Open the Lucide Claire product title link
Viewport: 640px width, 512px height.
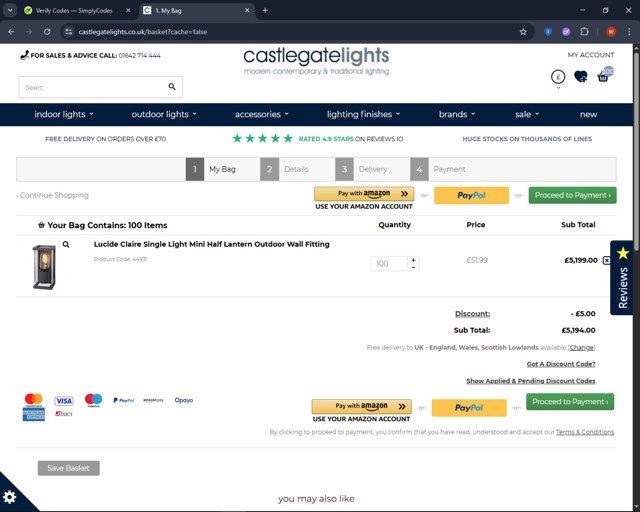(x=211, y=244)
